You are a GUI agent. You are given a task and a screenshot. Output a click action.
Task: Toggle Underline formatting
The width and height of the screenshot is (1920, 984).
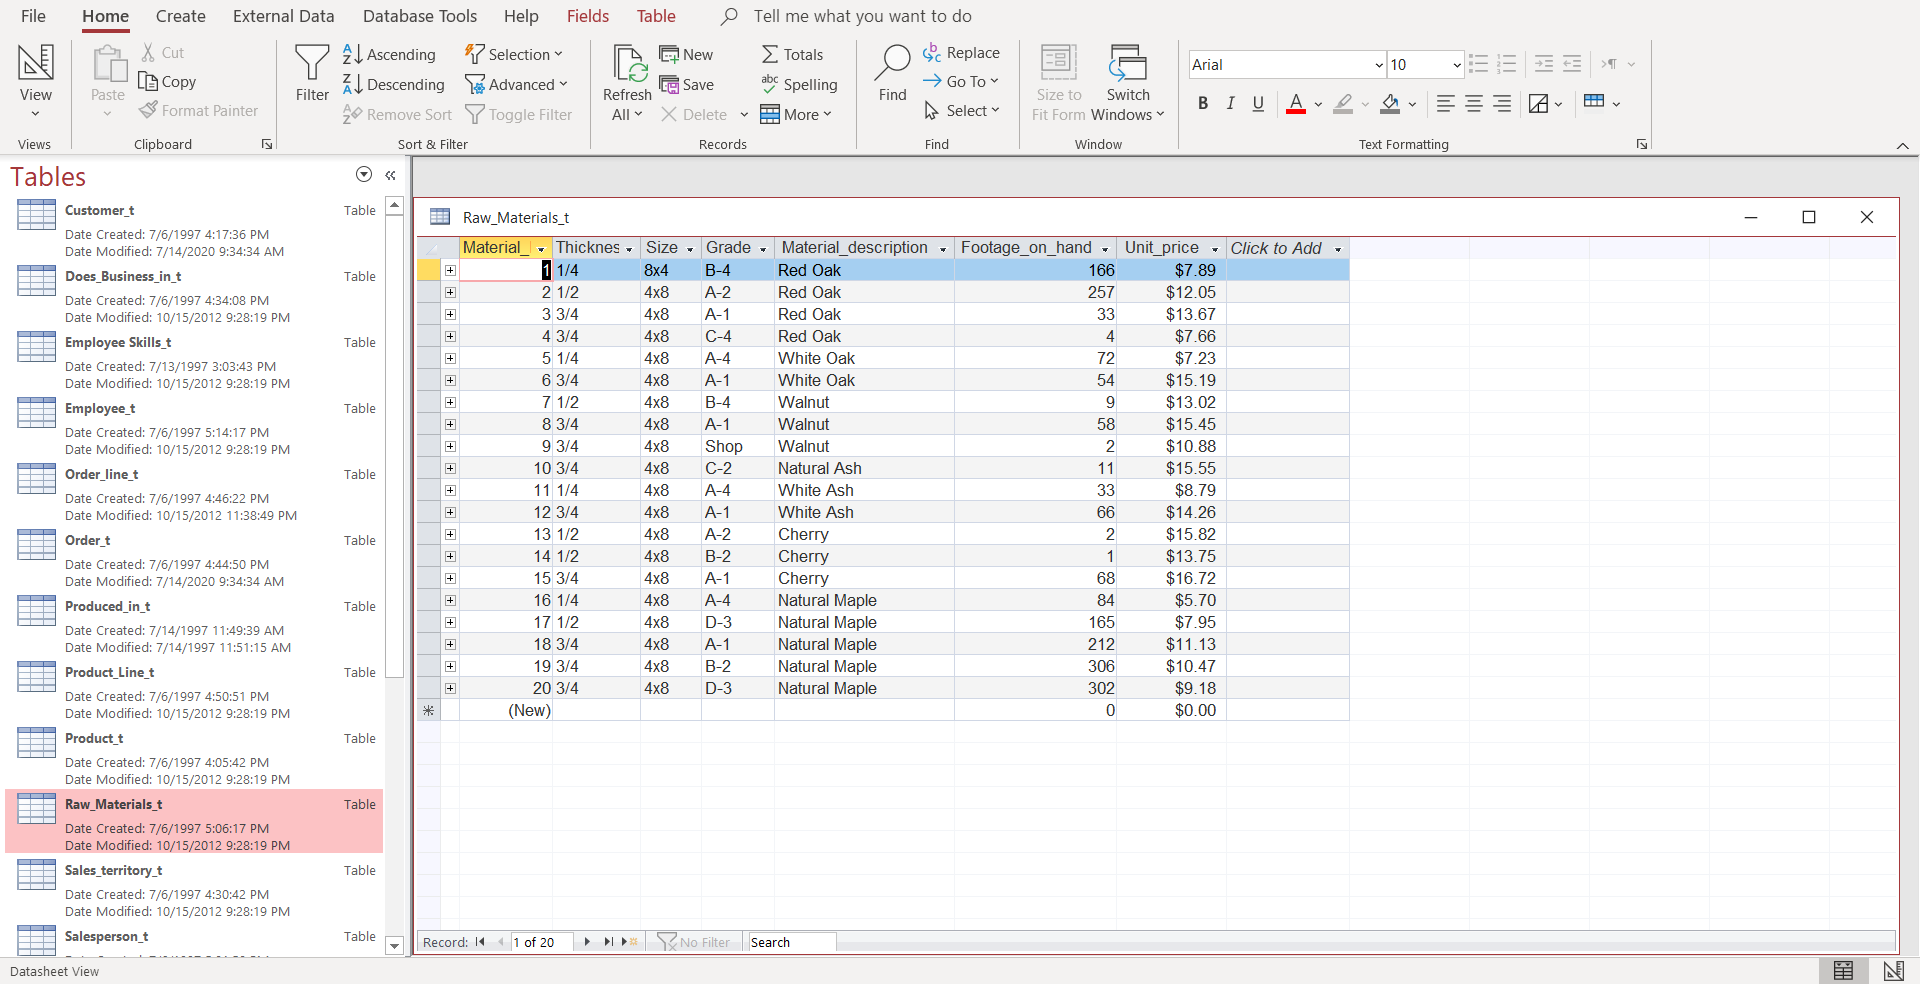[x=1259, y=103]
